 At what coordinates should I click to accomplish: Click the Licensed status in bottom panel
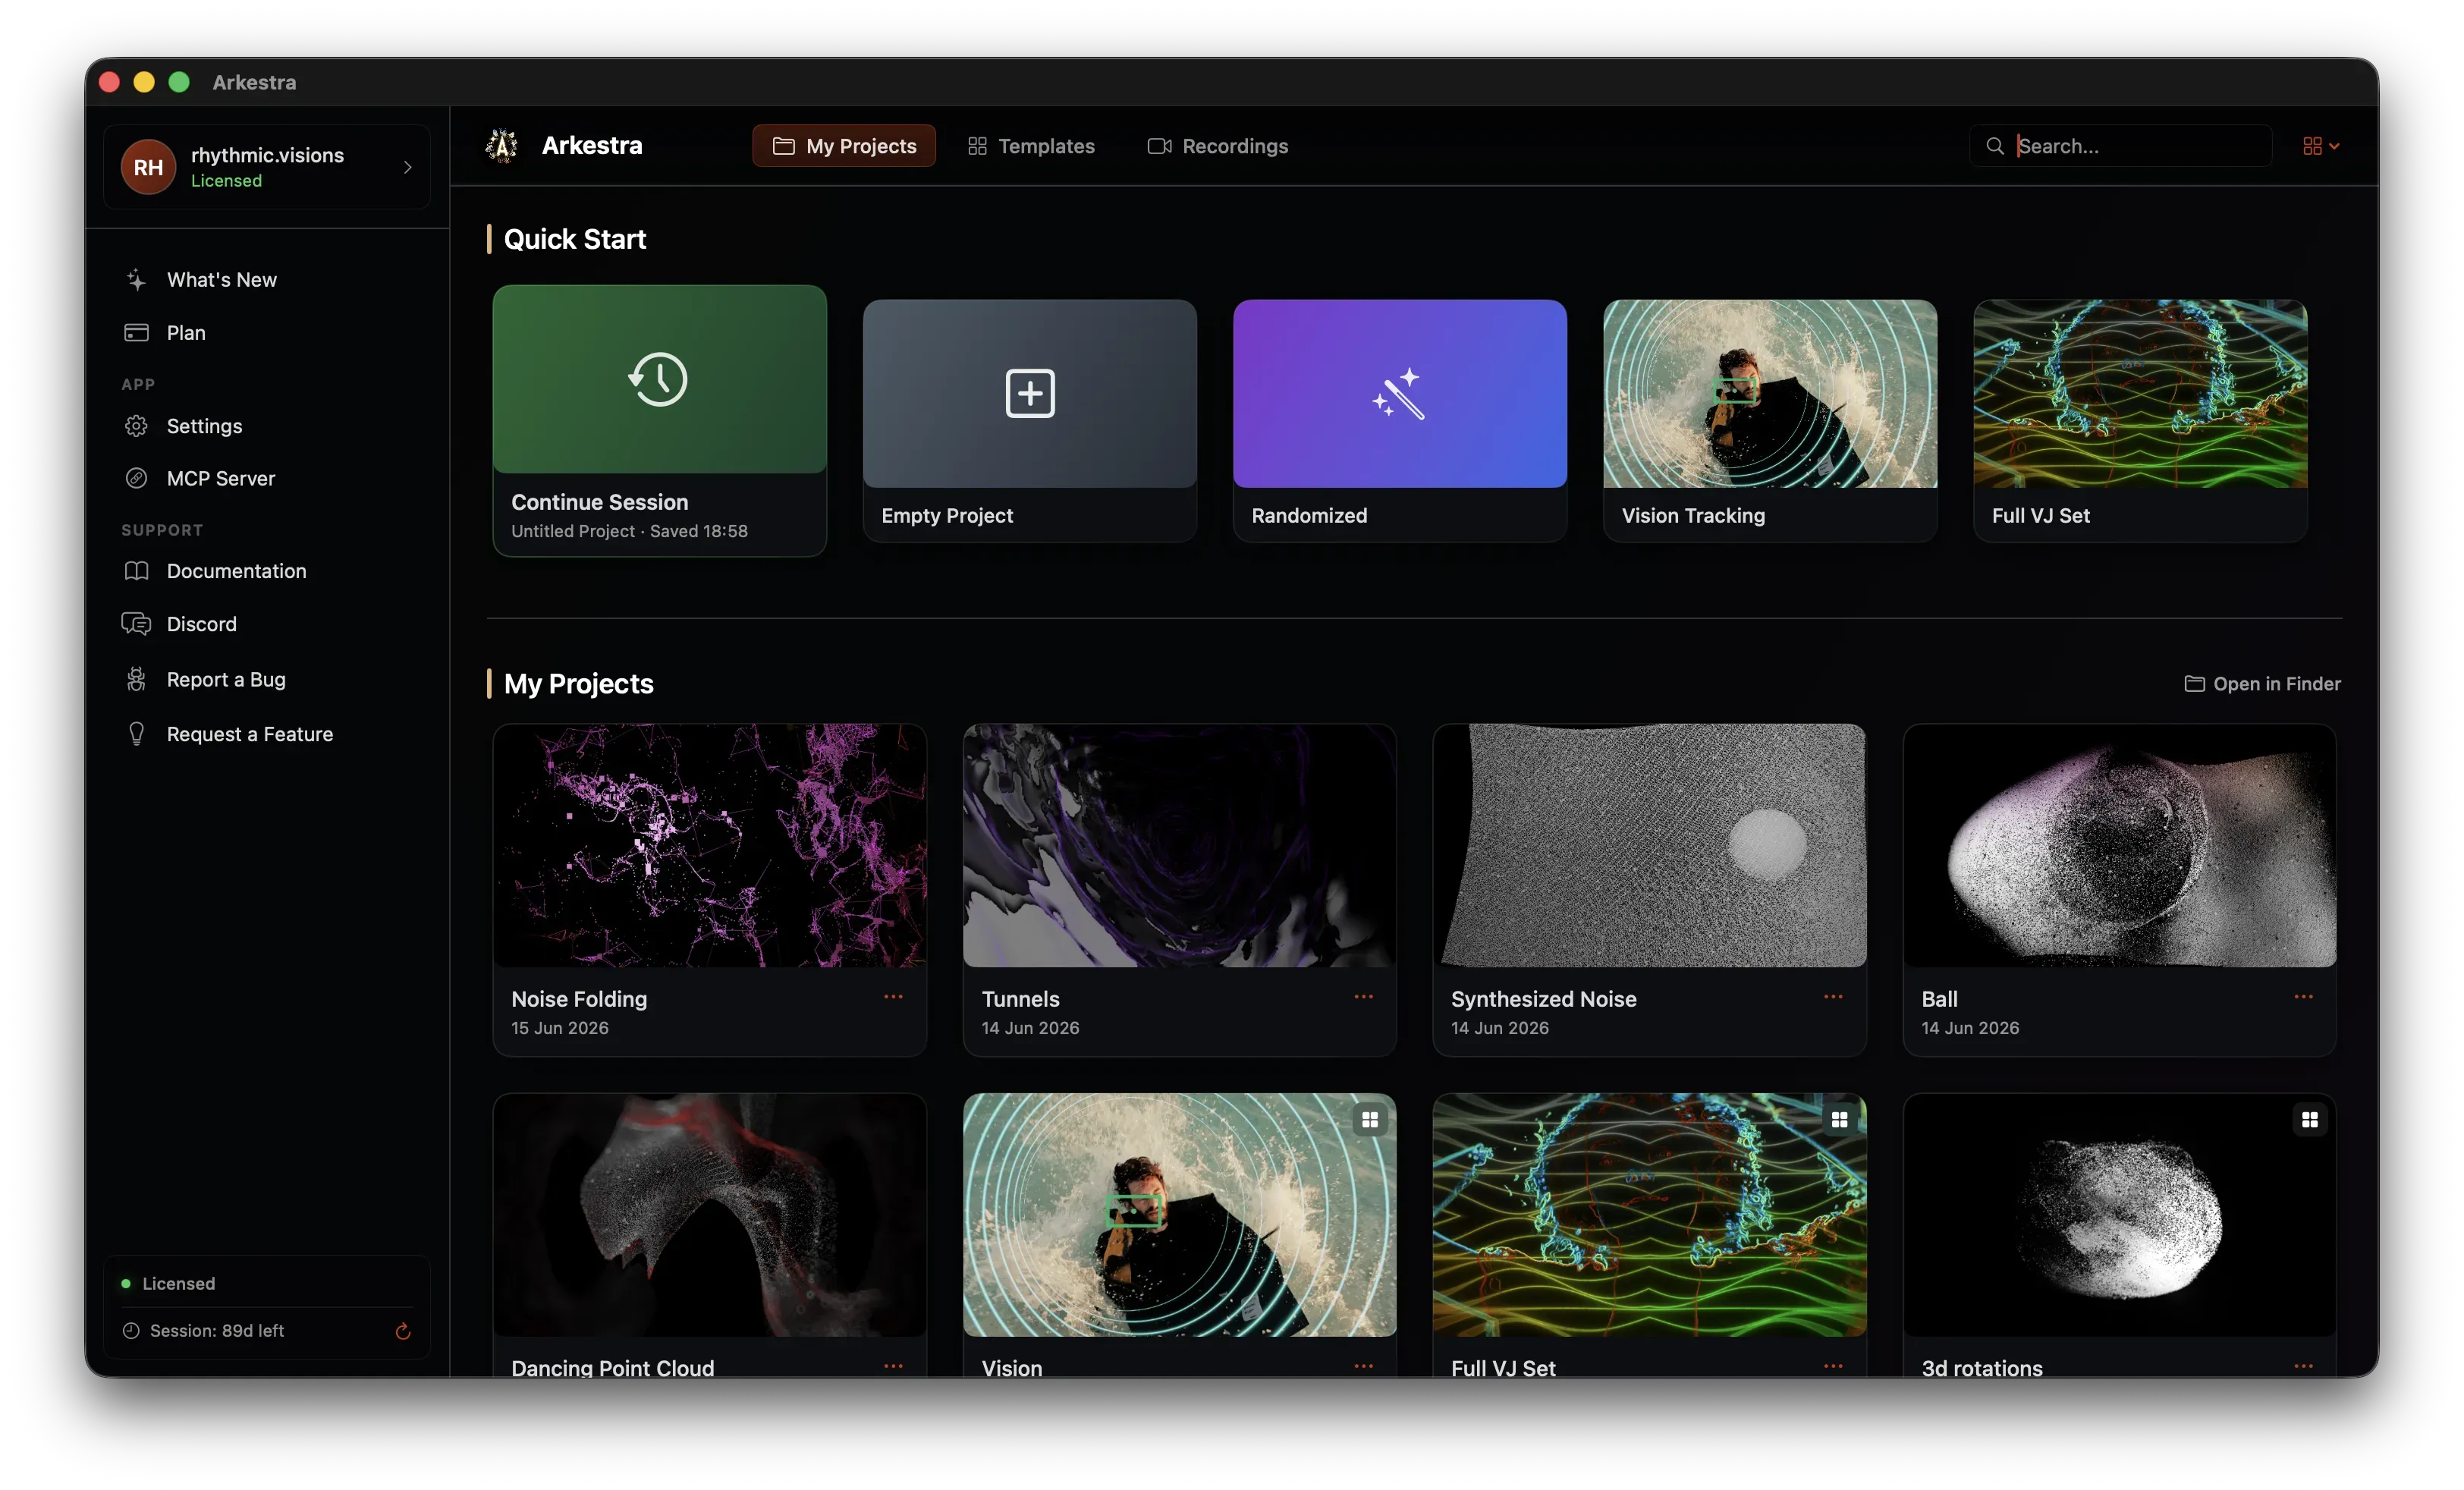178,1283
